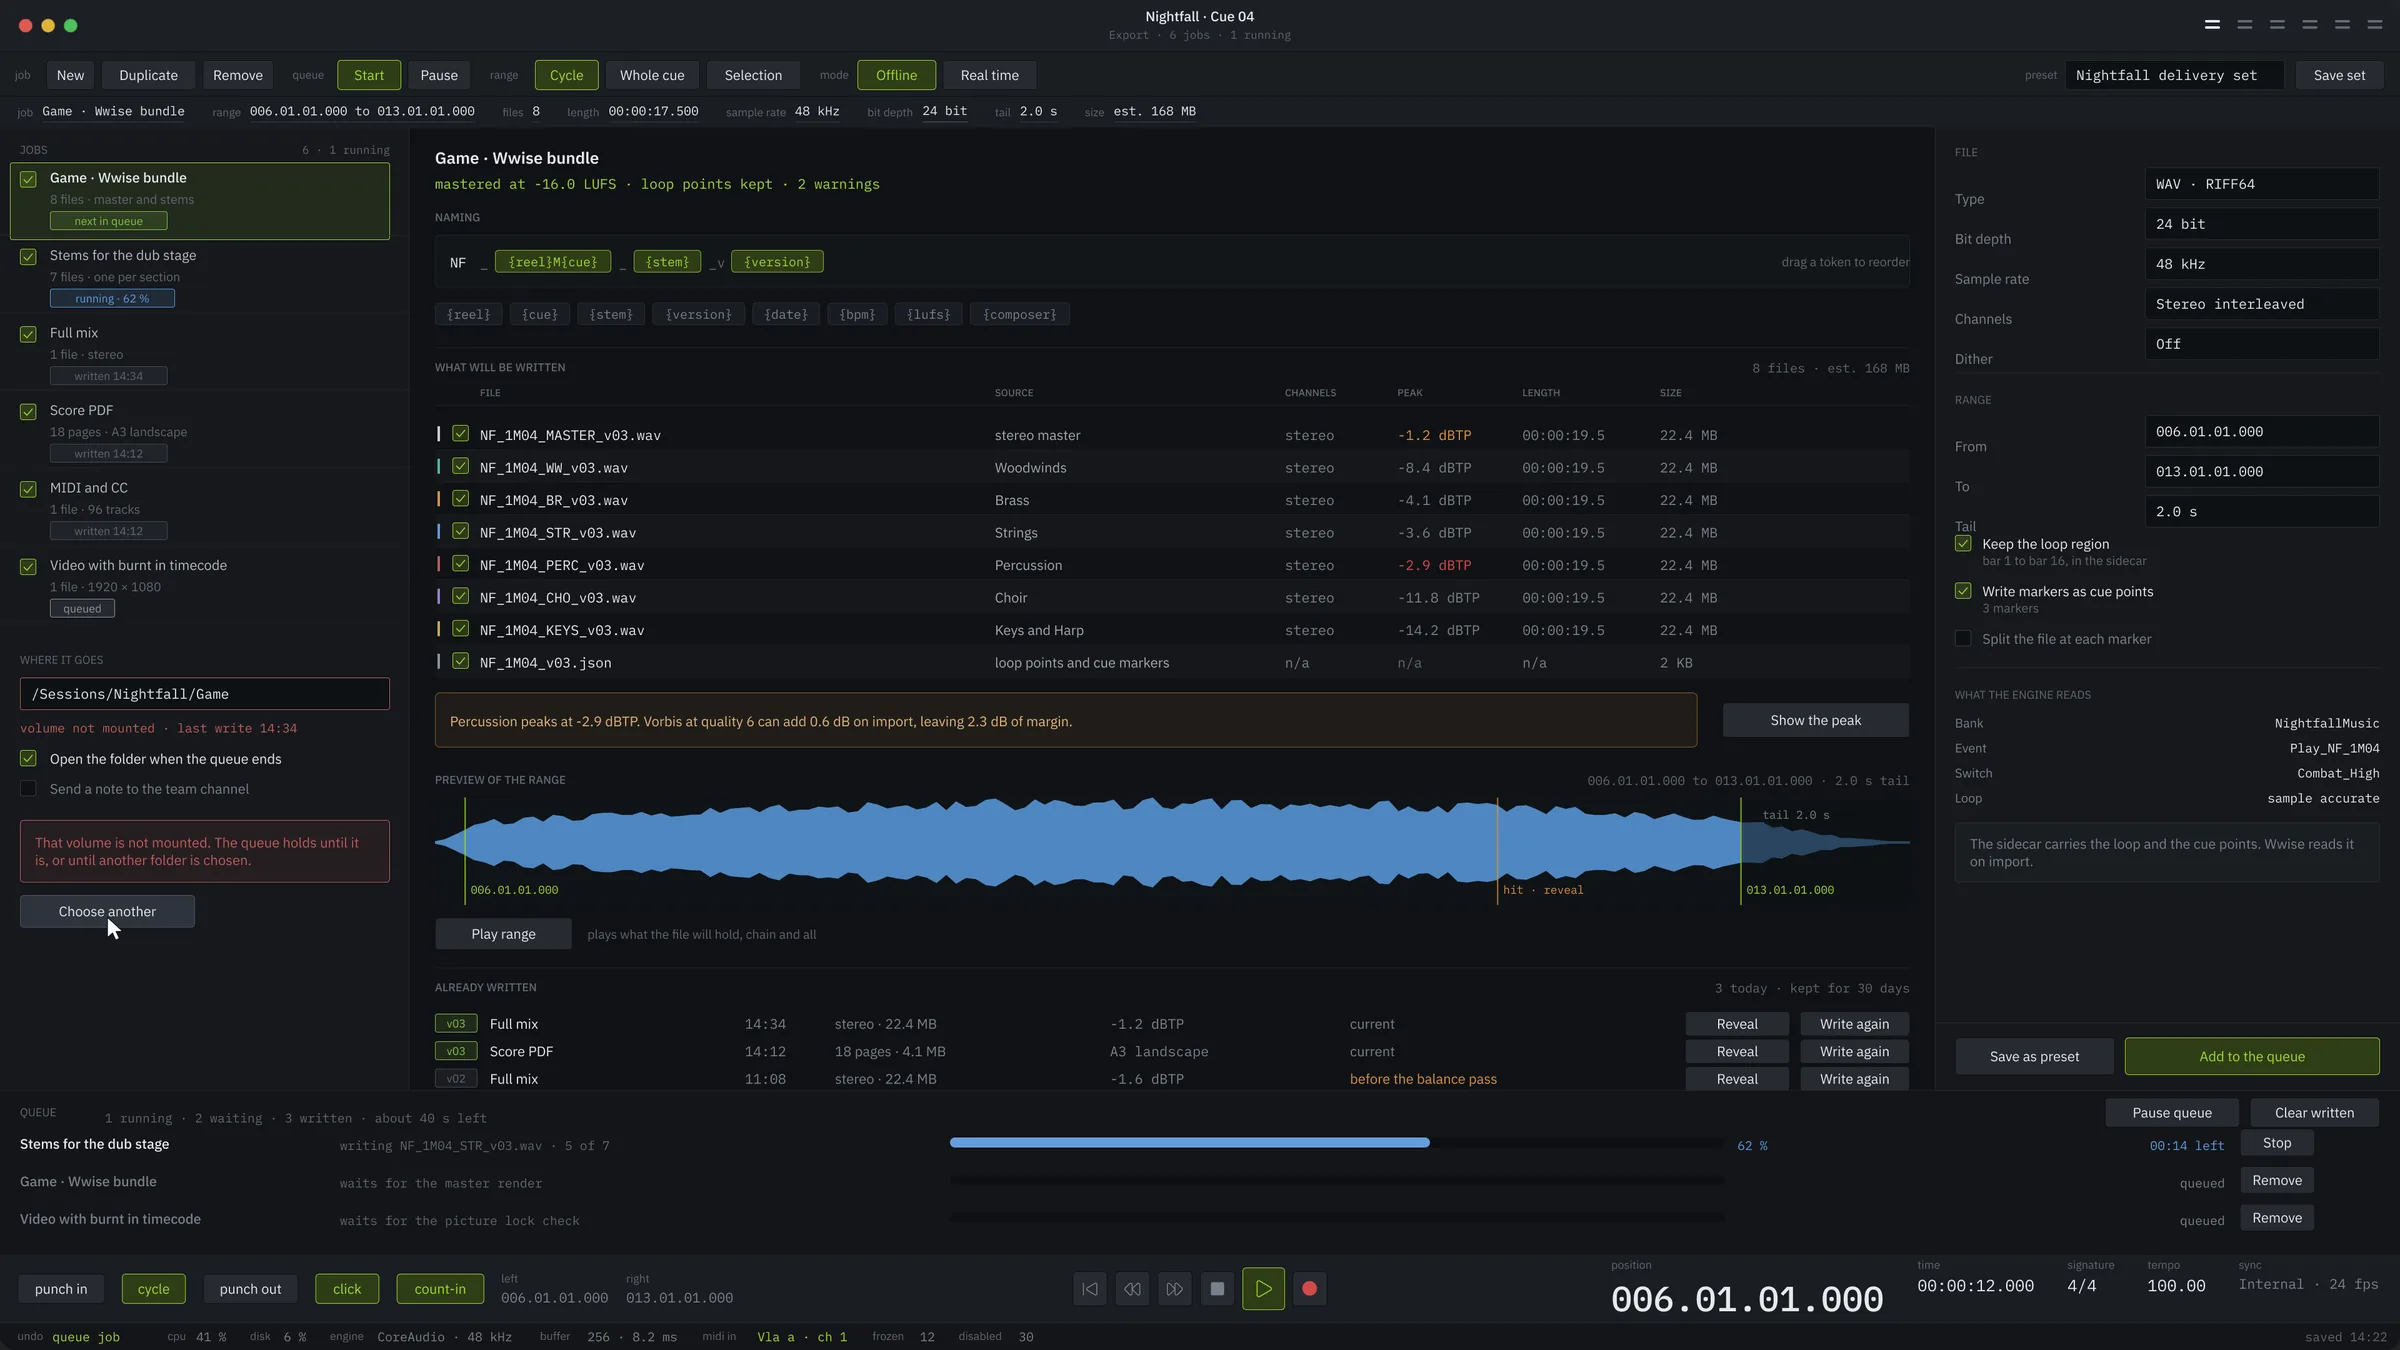
Task: Write again the v03 Score PDF
Action: pyautogui.click(x=1854, y=1051)
